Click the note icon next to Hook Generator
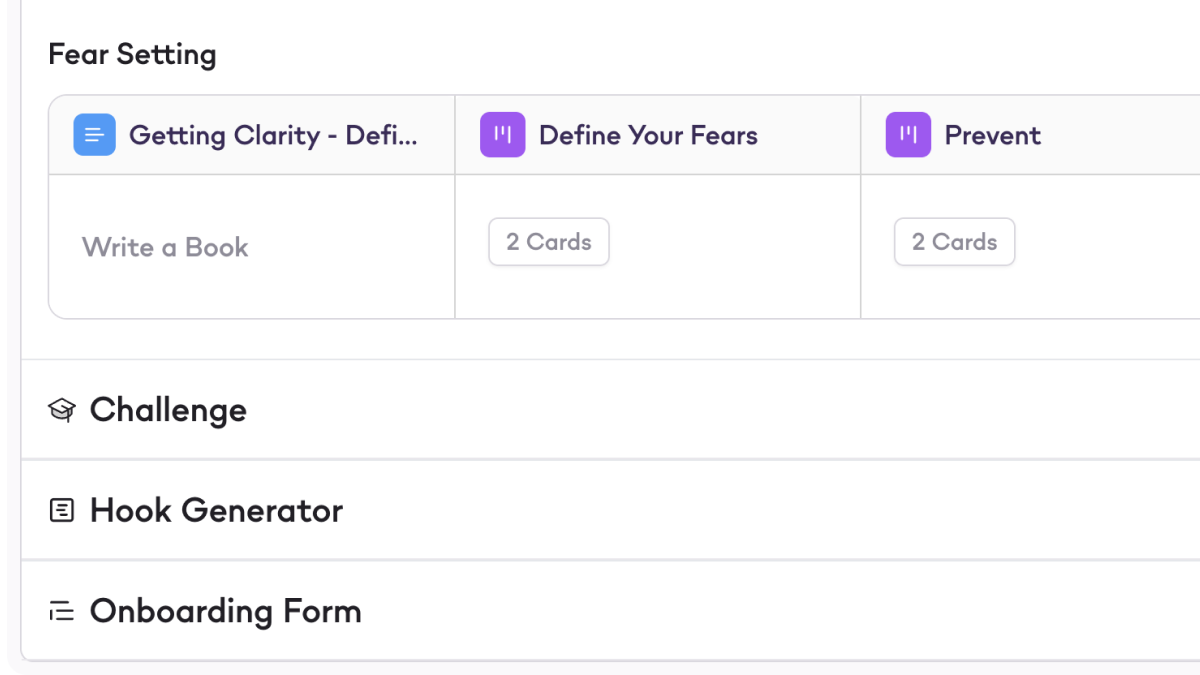1200x675 pixels. 62,511
